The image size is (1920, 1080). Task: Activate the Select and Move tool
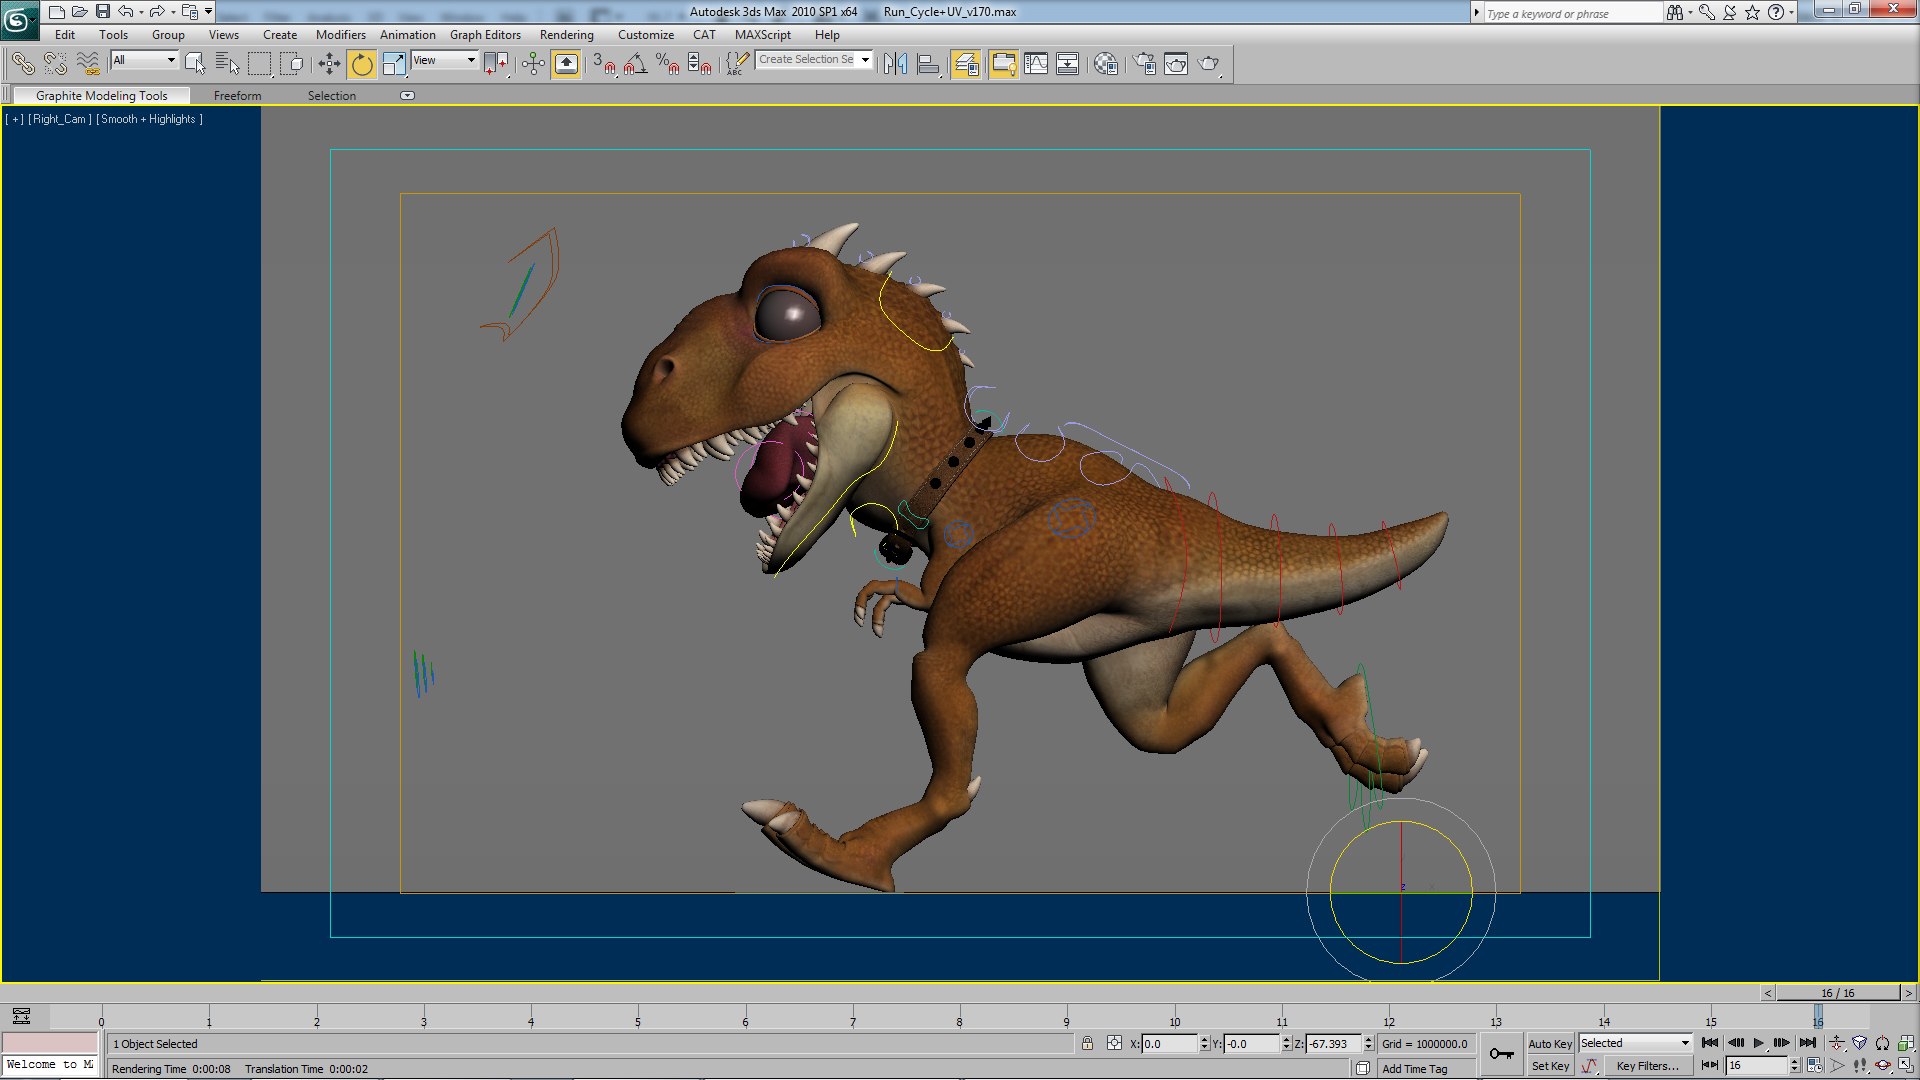pos(329,64)
